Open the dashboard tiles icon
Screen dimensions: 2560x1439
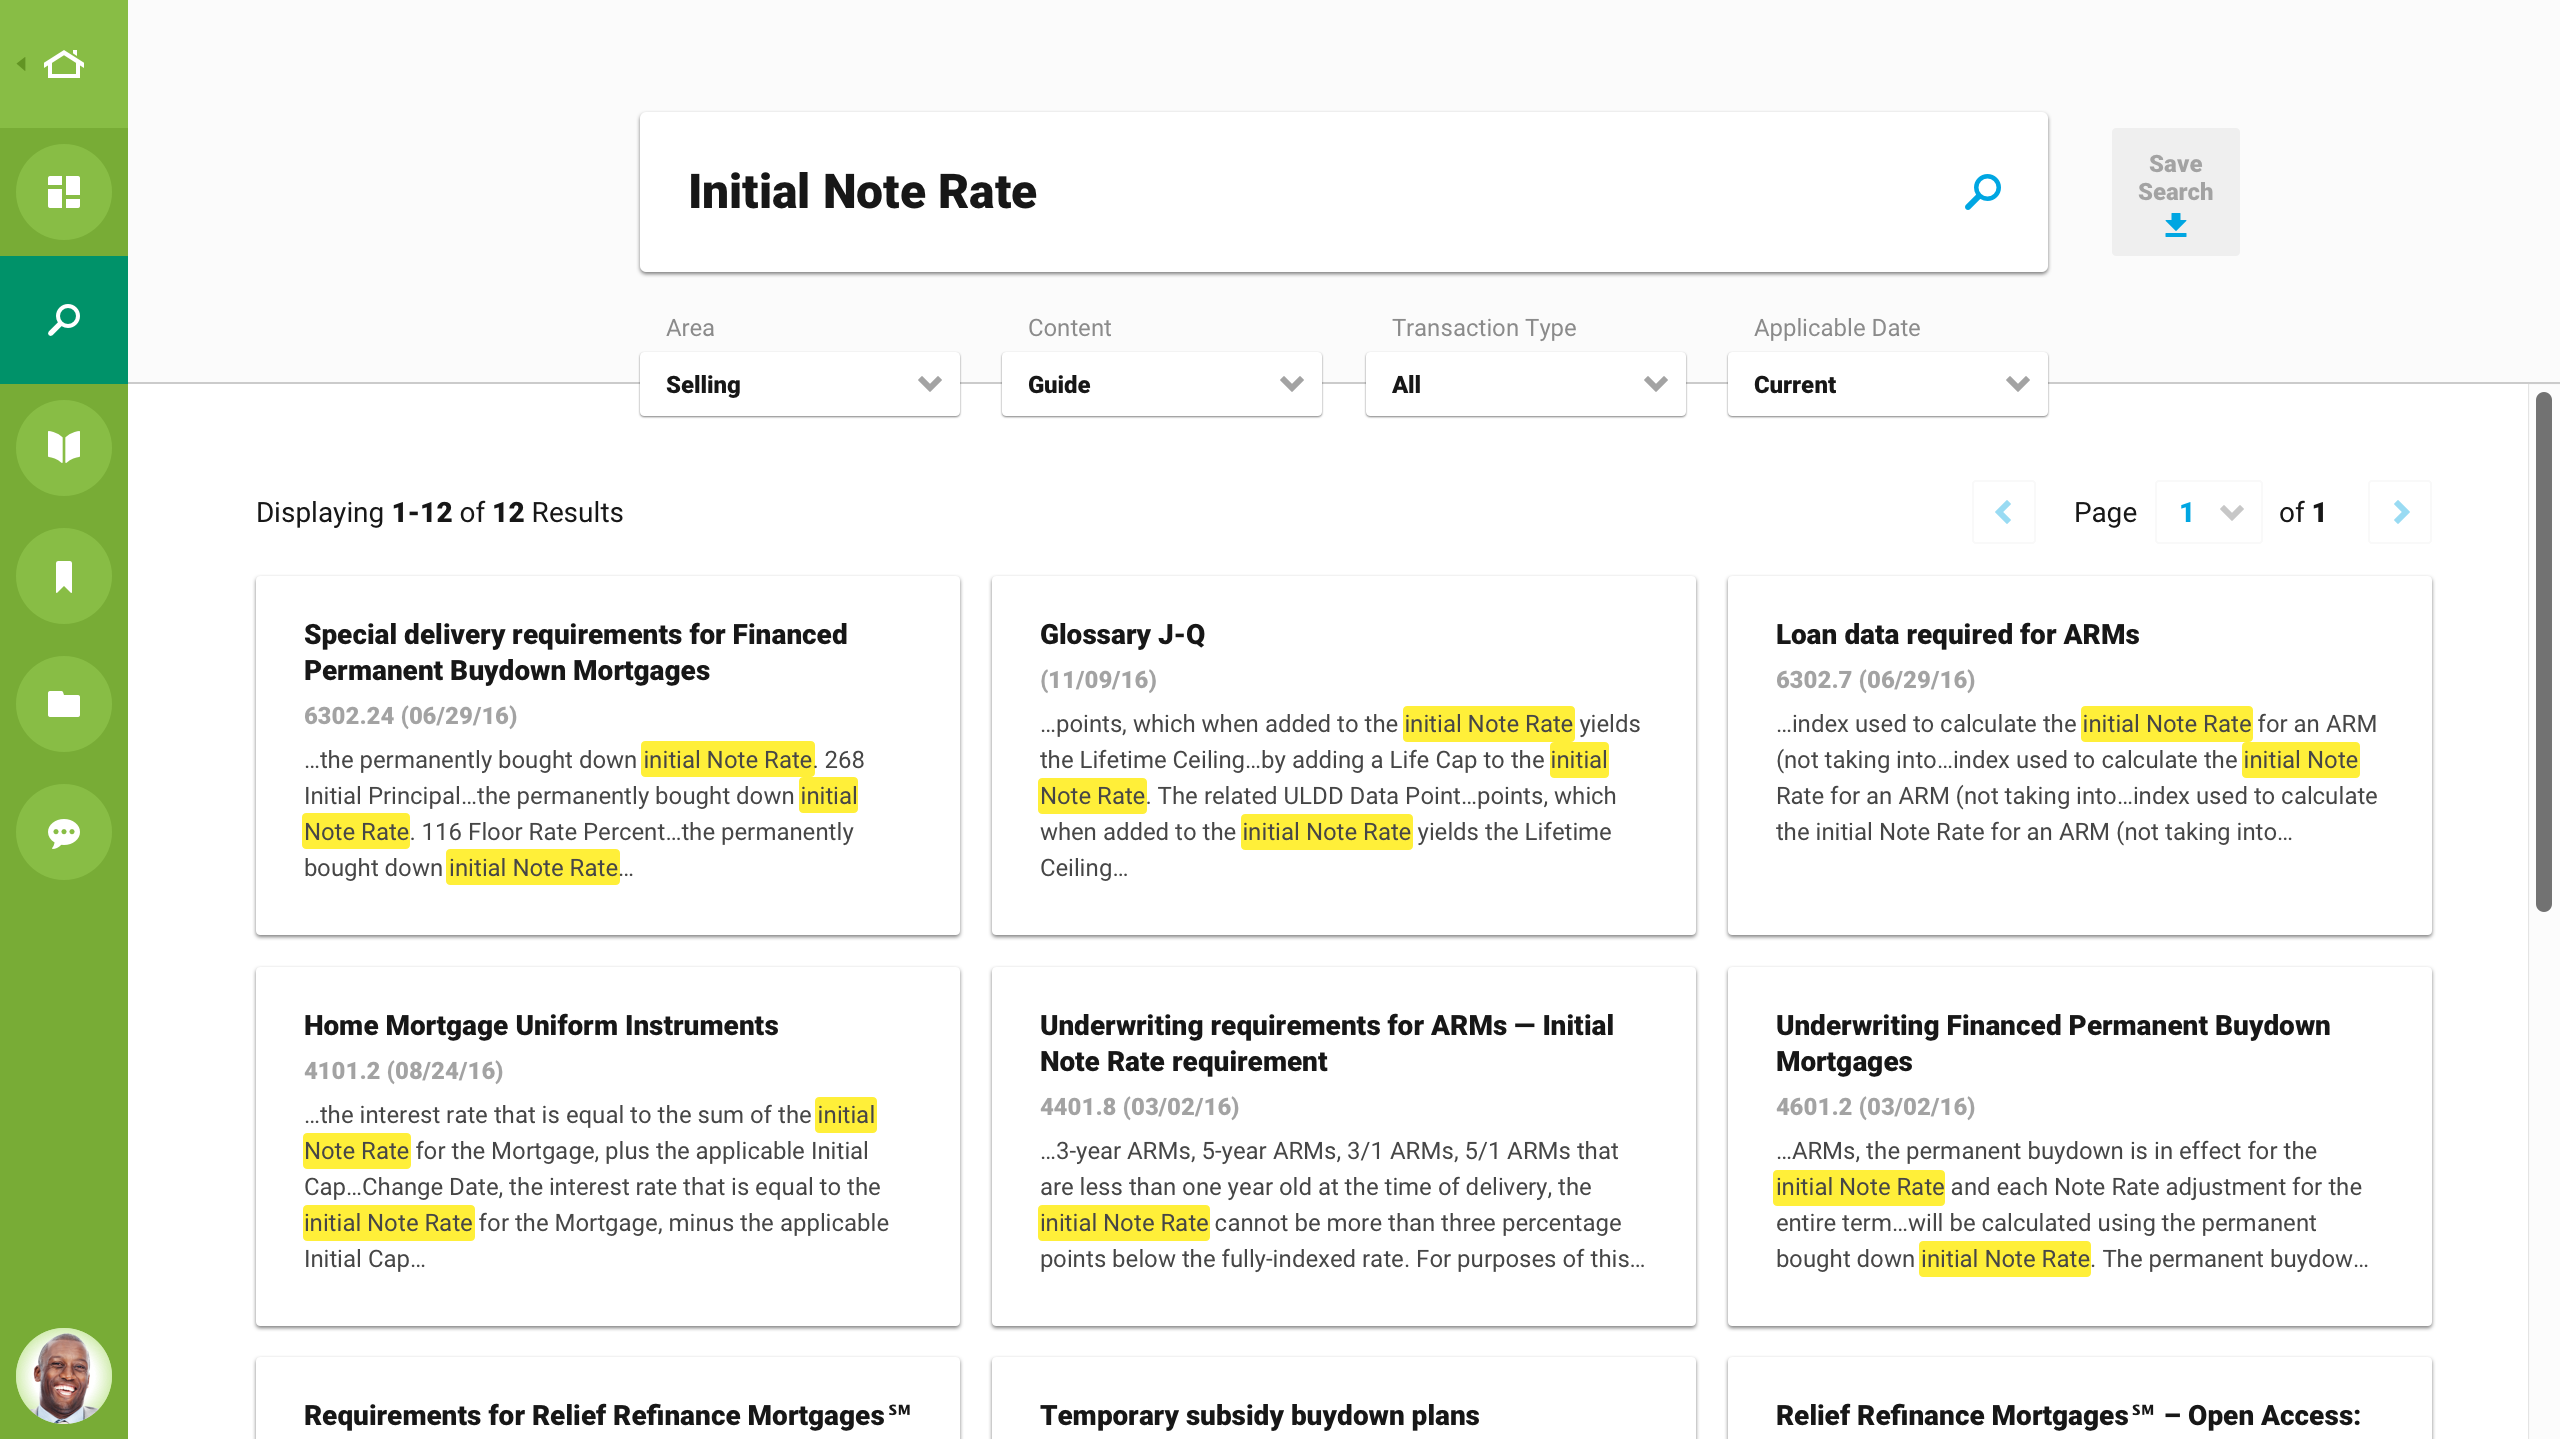pyautogui.click(x=64, y=192)
